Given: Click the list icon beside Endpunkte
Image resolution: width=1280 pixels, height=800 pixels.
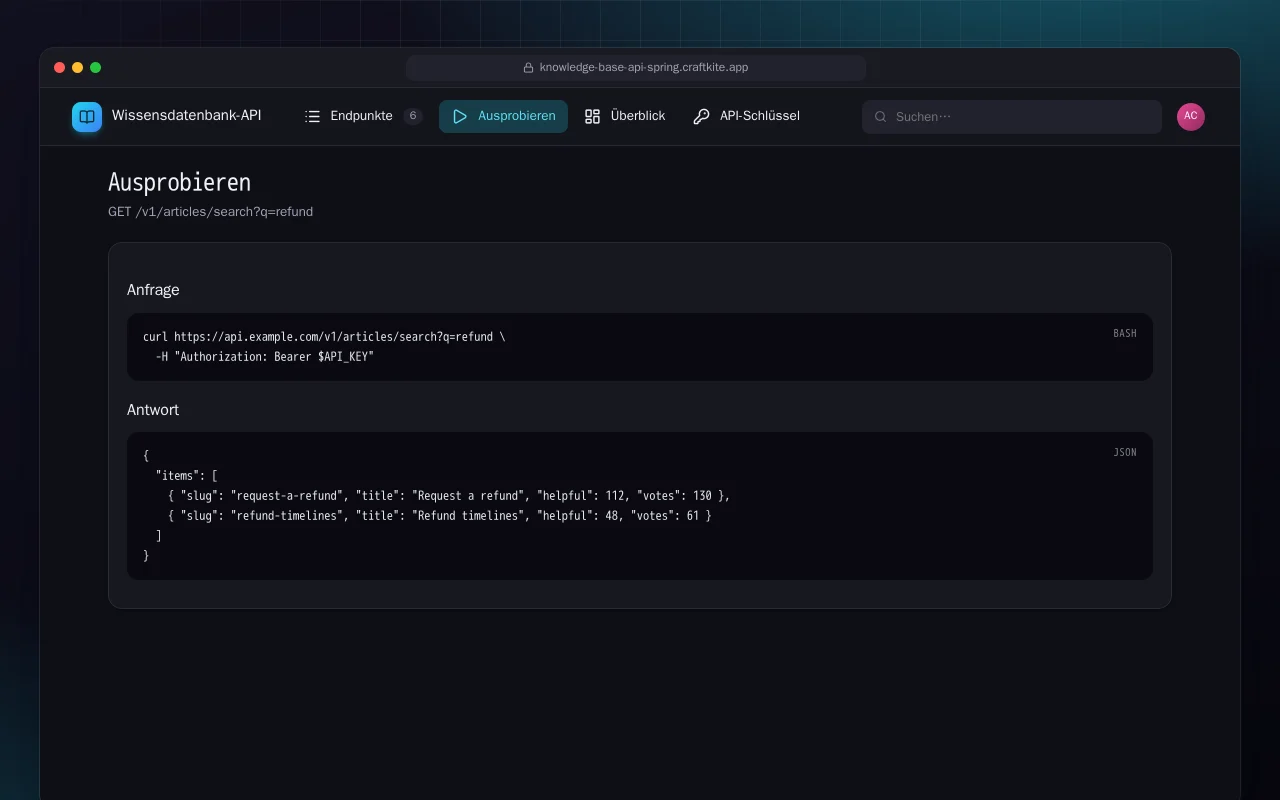Looking at the screenshot, I should (x=313, y=116).
